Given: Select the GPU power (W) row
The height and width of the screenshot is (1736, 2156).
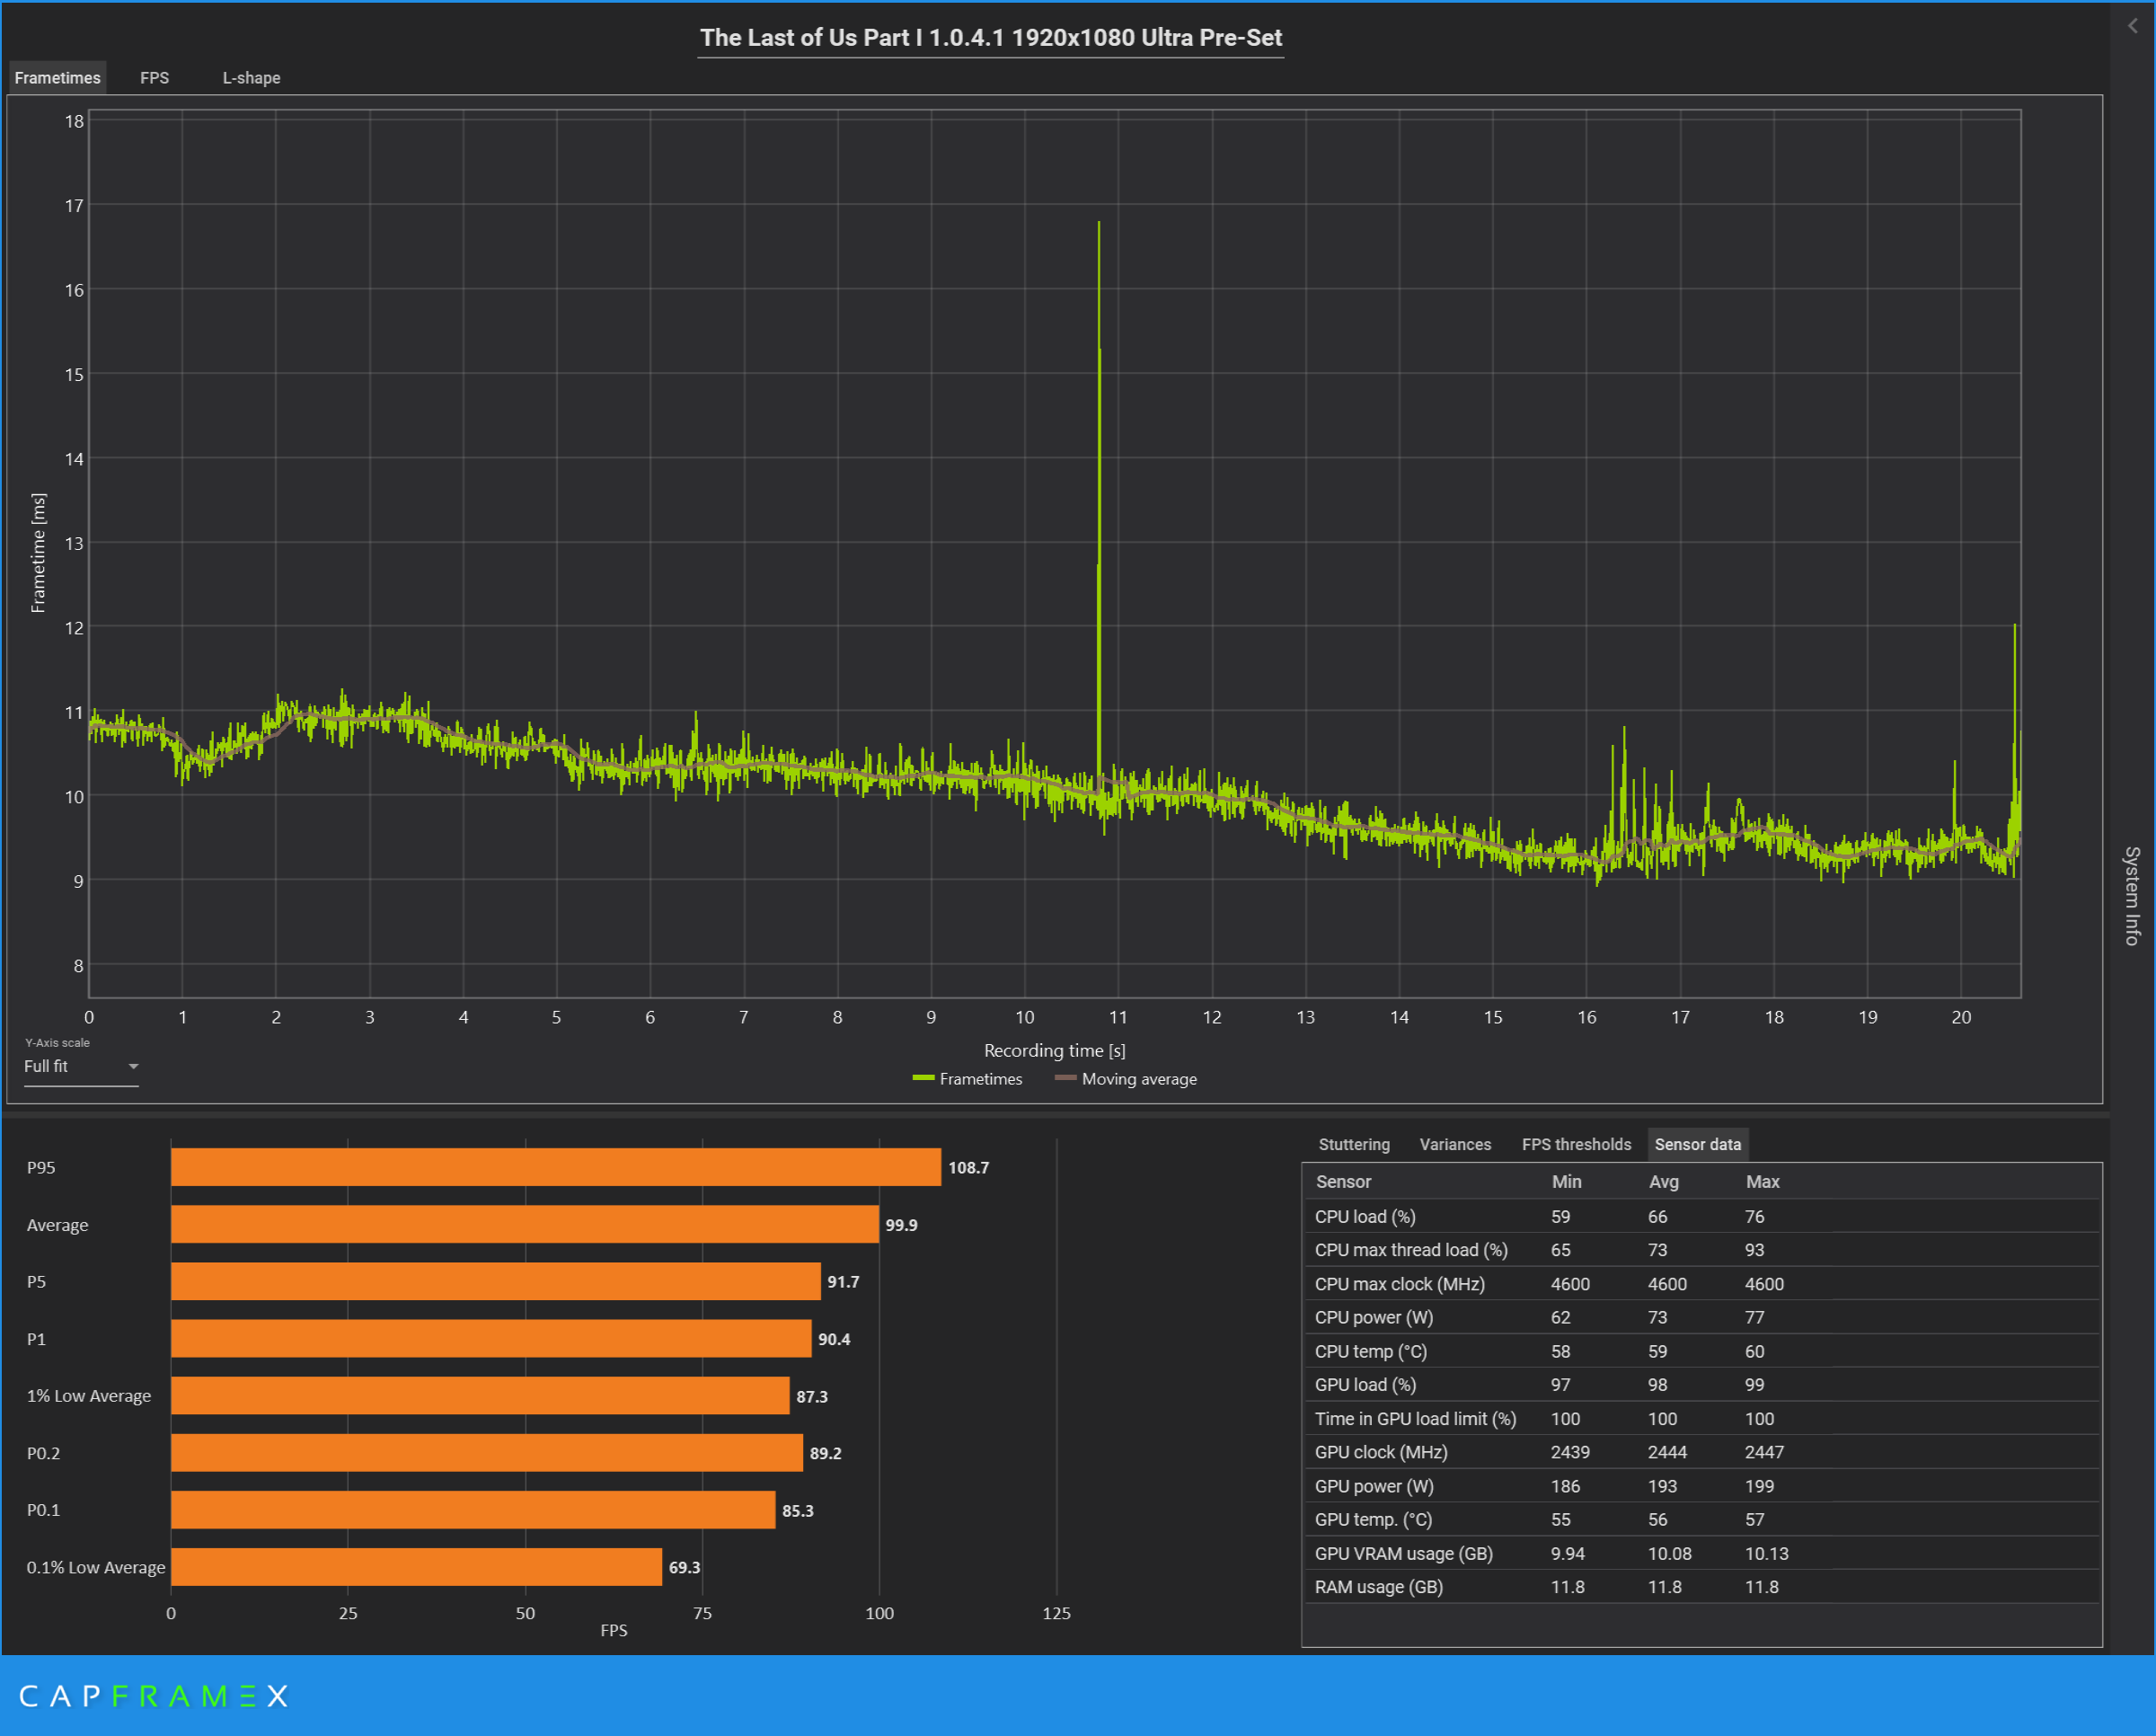Looking at the screenshot, I should coord(1701,1486).
